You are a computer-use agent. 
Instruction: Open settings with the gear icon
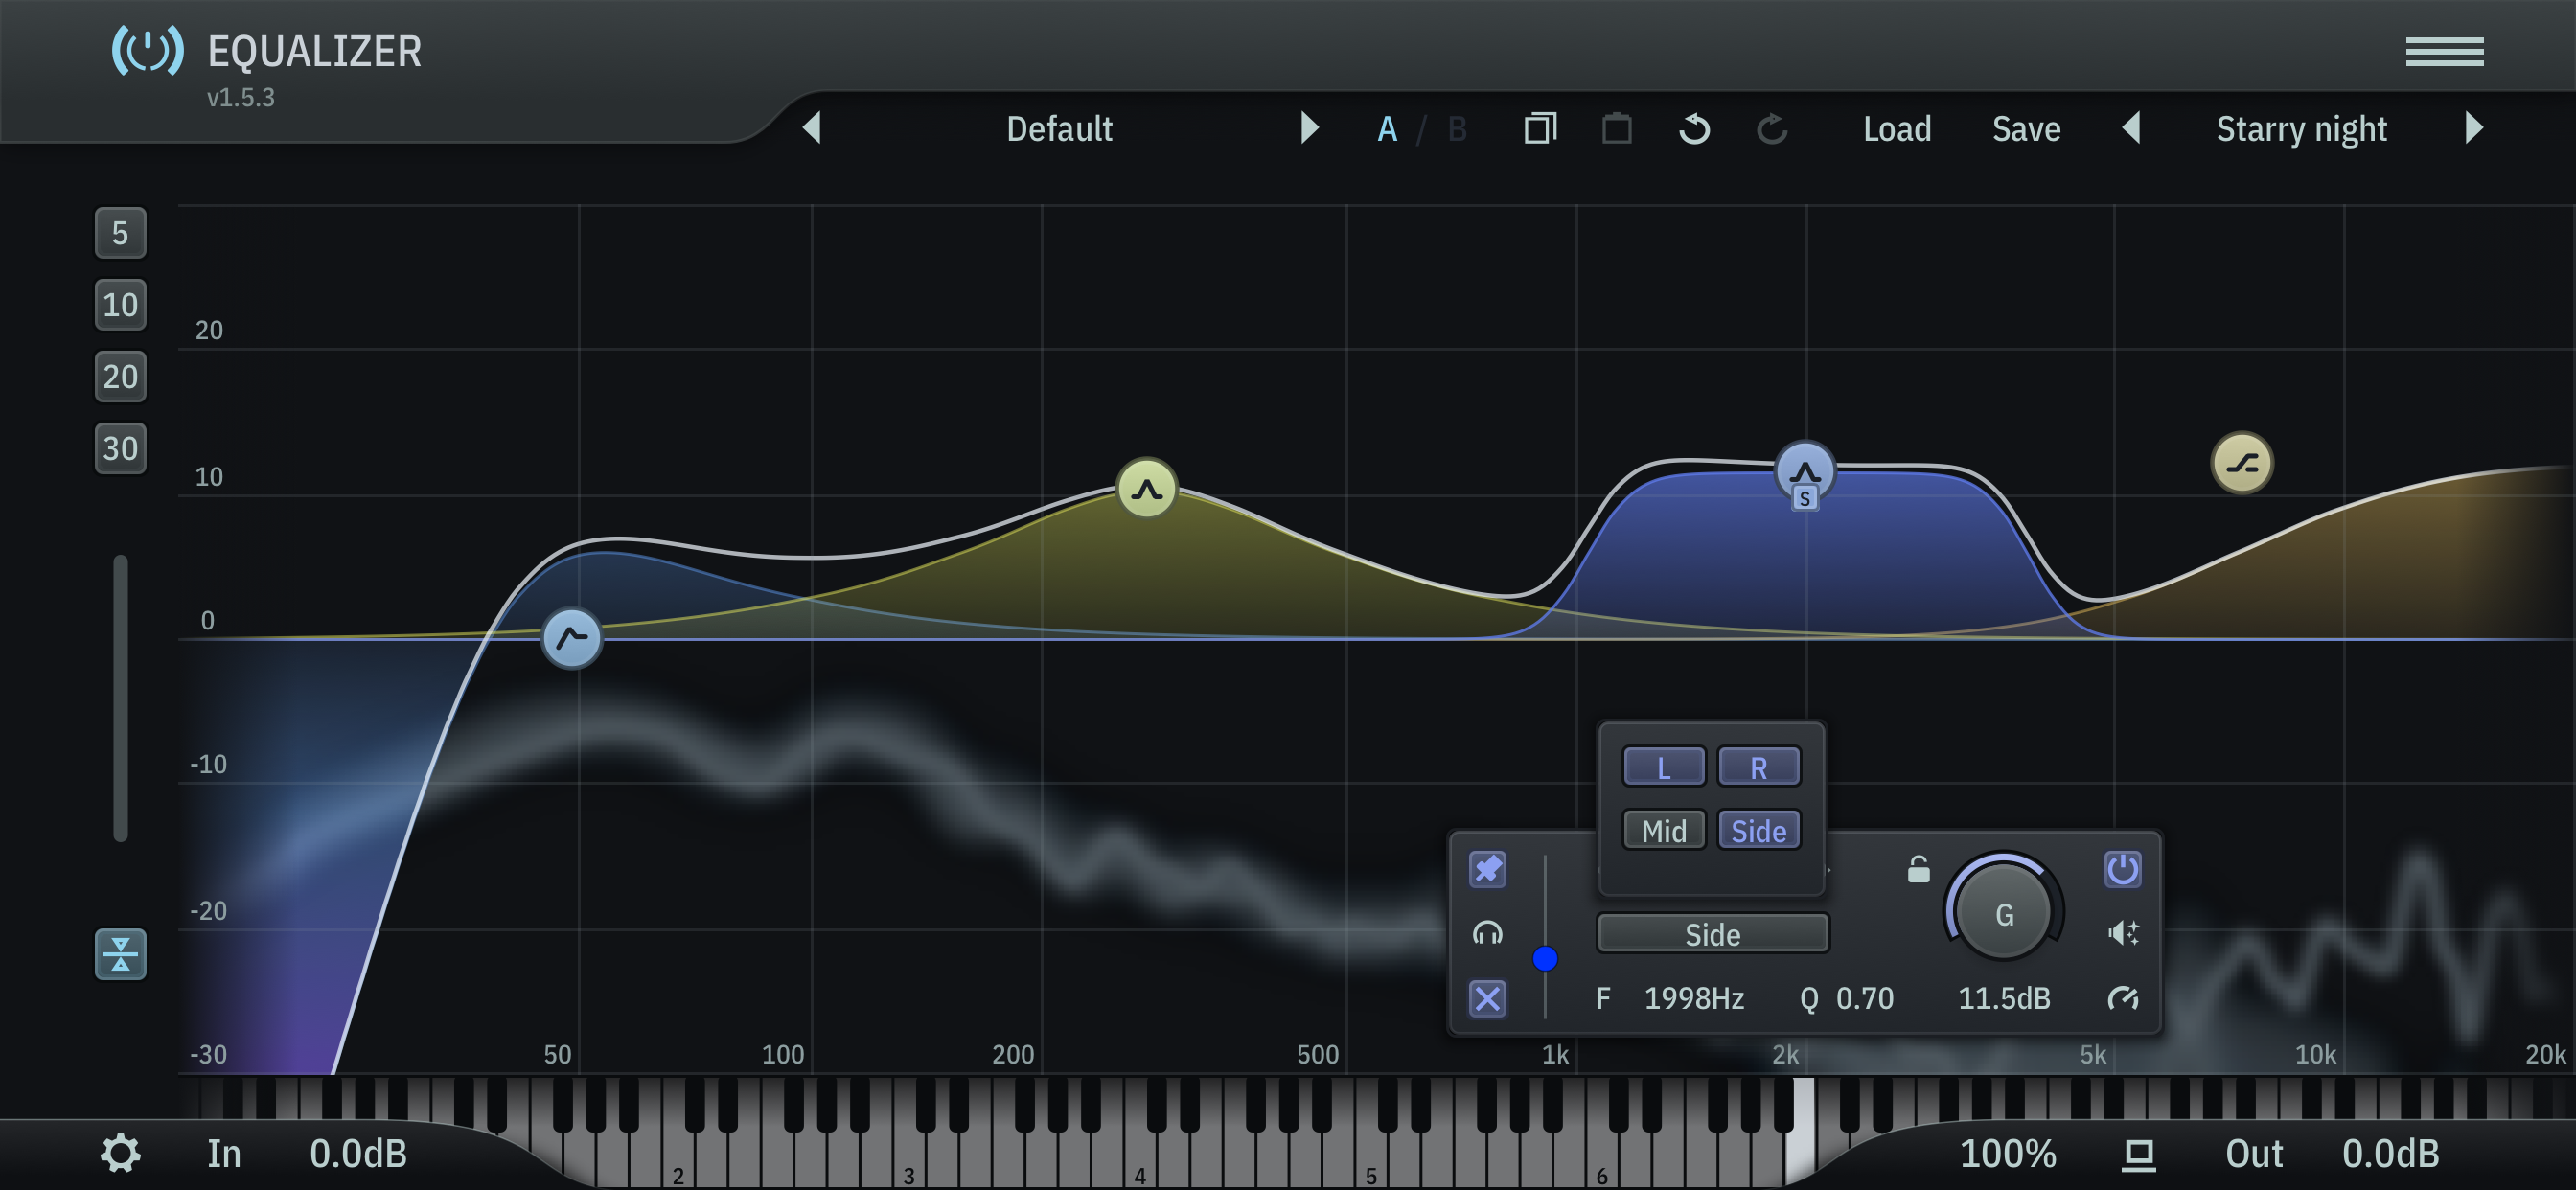(x=120, y=1153)
